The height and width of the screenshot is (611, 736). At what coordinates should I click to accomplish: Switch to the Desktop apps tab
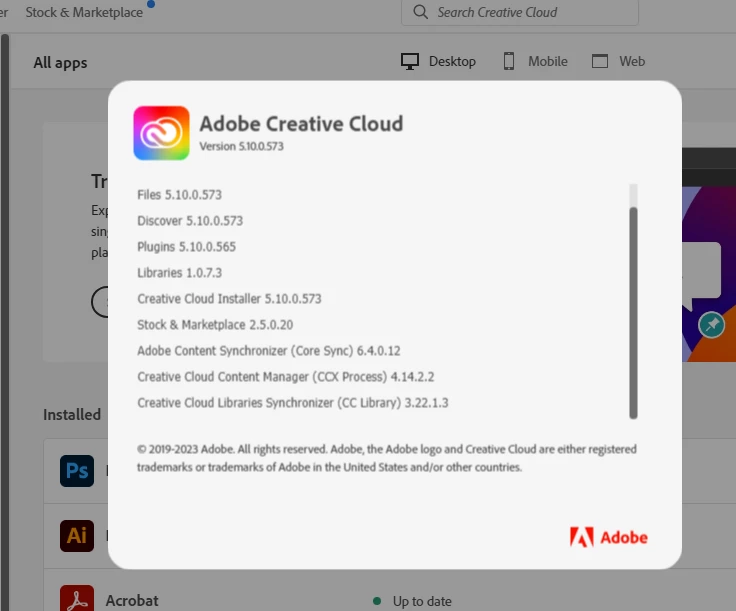point(438,61)
